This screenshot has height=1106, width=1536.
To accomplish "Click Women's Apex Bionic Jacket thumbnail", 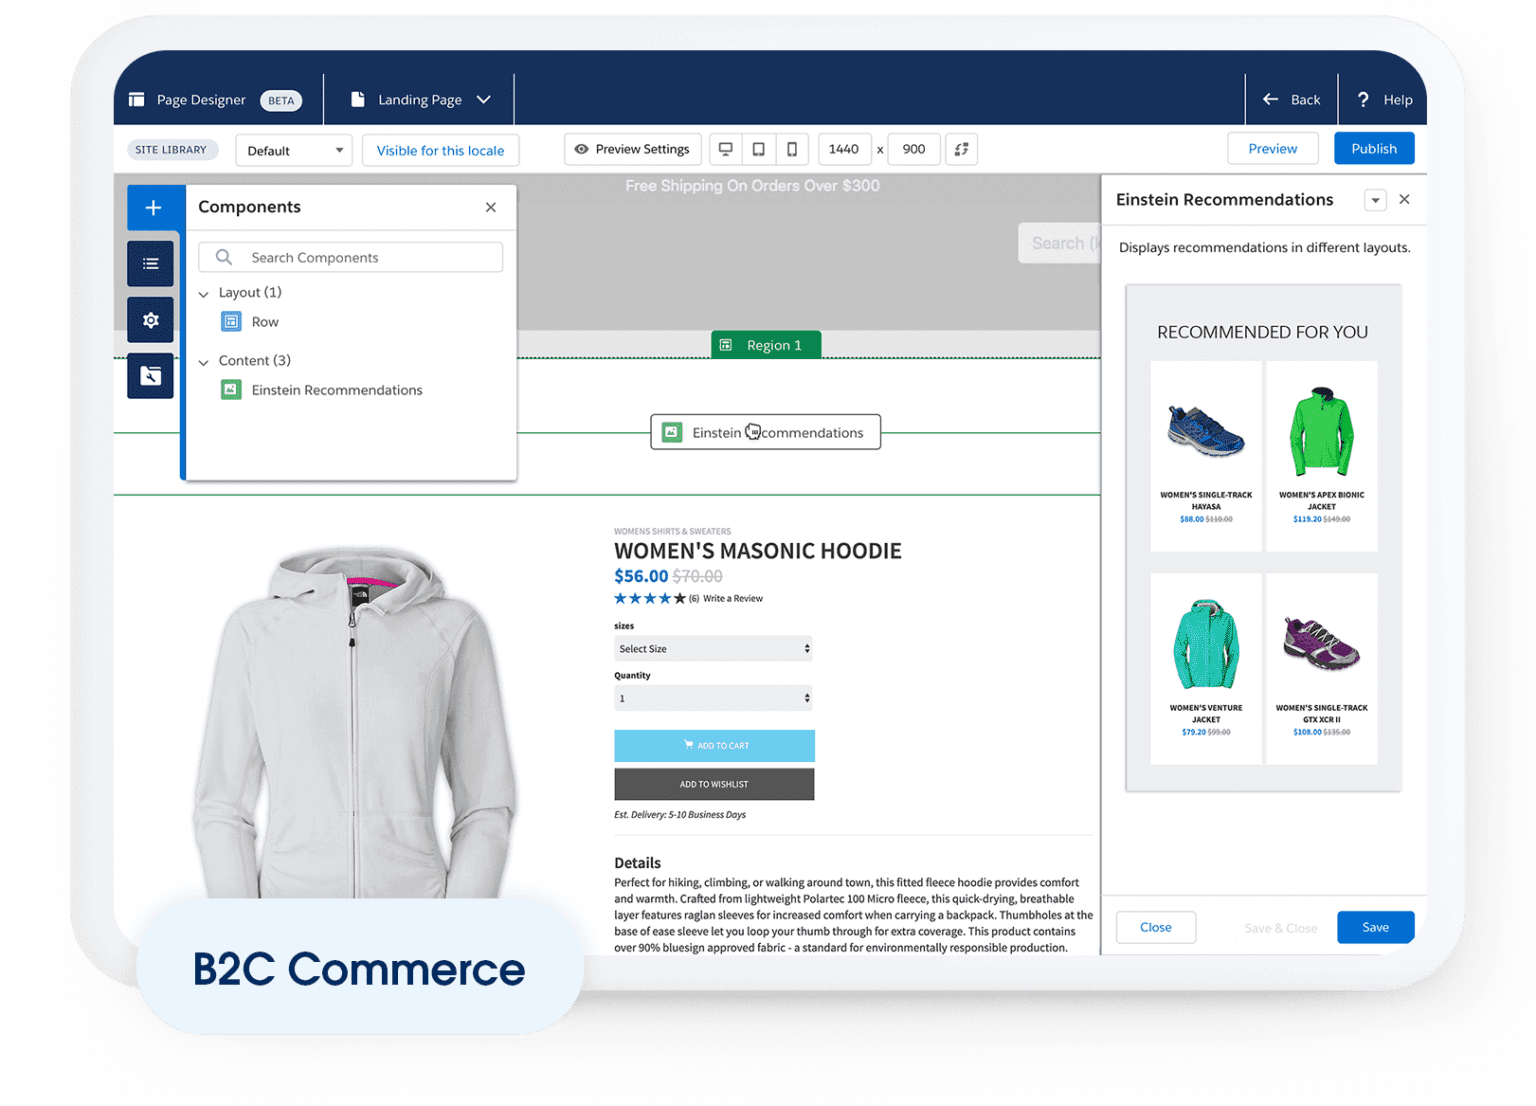I will [x=1322, y=431].
